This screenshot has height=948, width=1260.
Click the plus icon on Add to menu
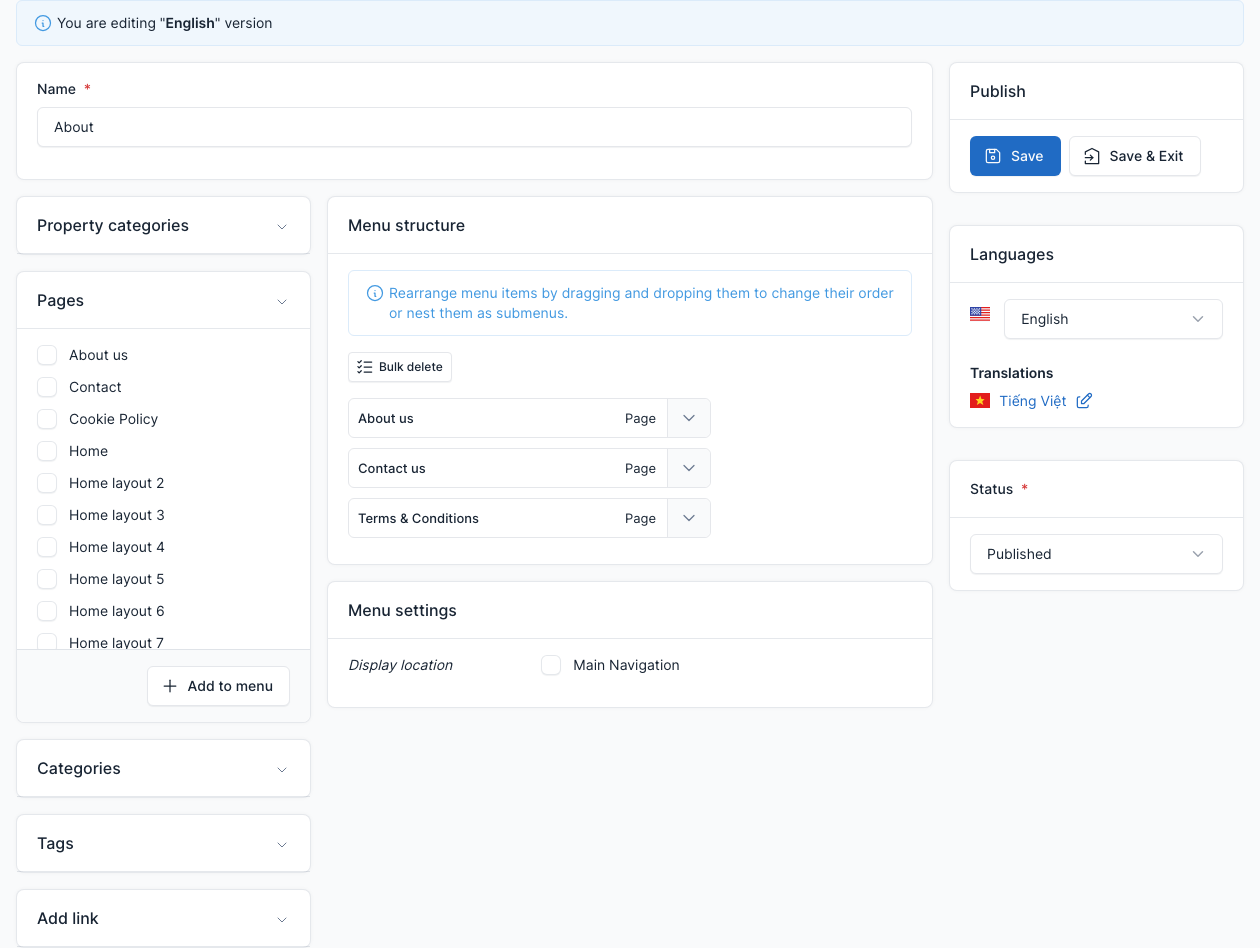point(170,686)
